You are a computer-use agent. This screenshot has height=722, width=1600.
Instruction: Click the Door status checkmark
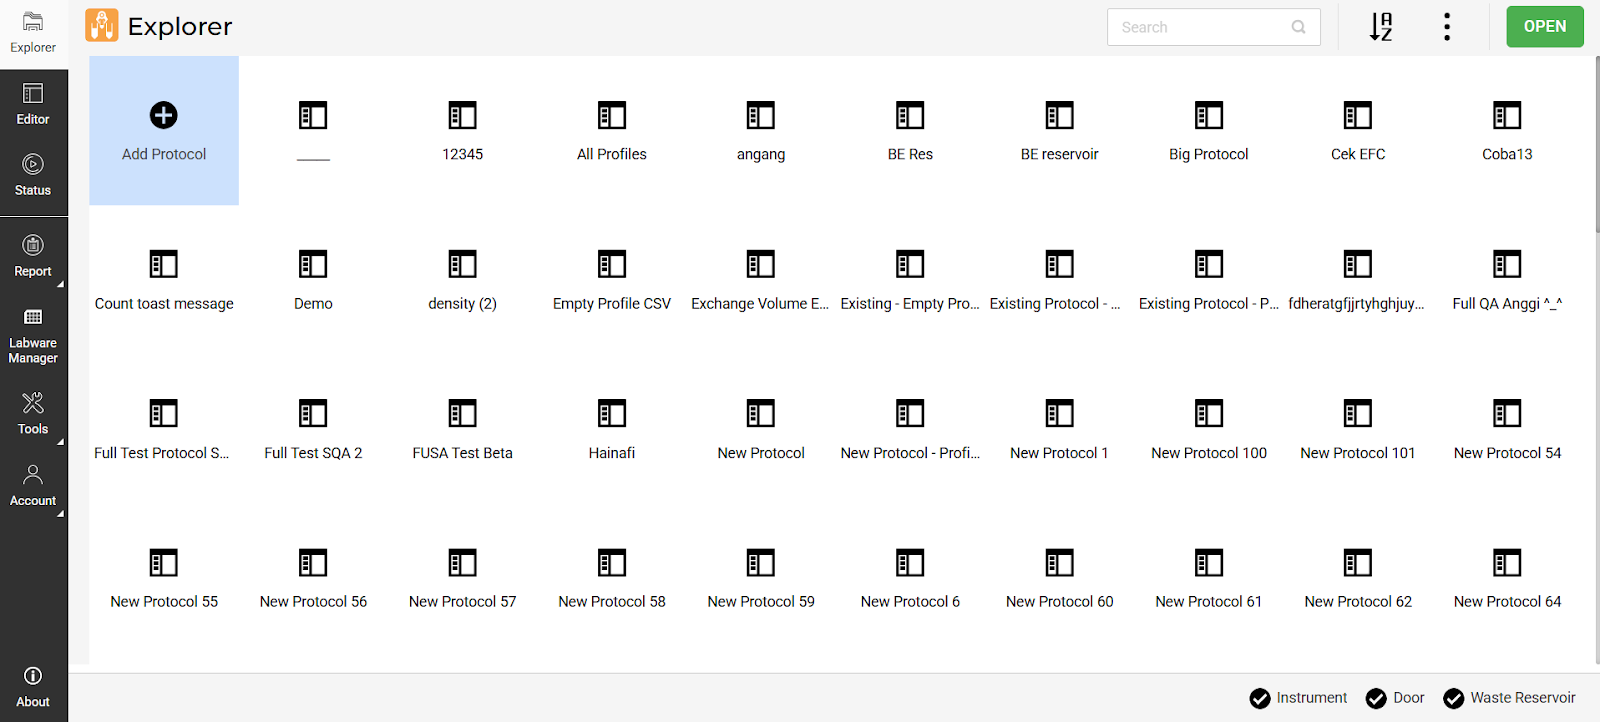pos(1376,698)
